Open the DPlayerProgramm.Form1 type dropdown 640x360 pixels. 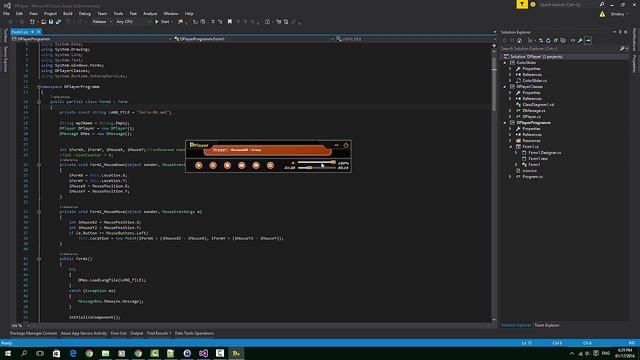(253, 39)
